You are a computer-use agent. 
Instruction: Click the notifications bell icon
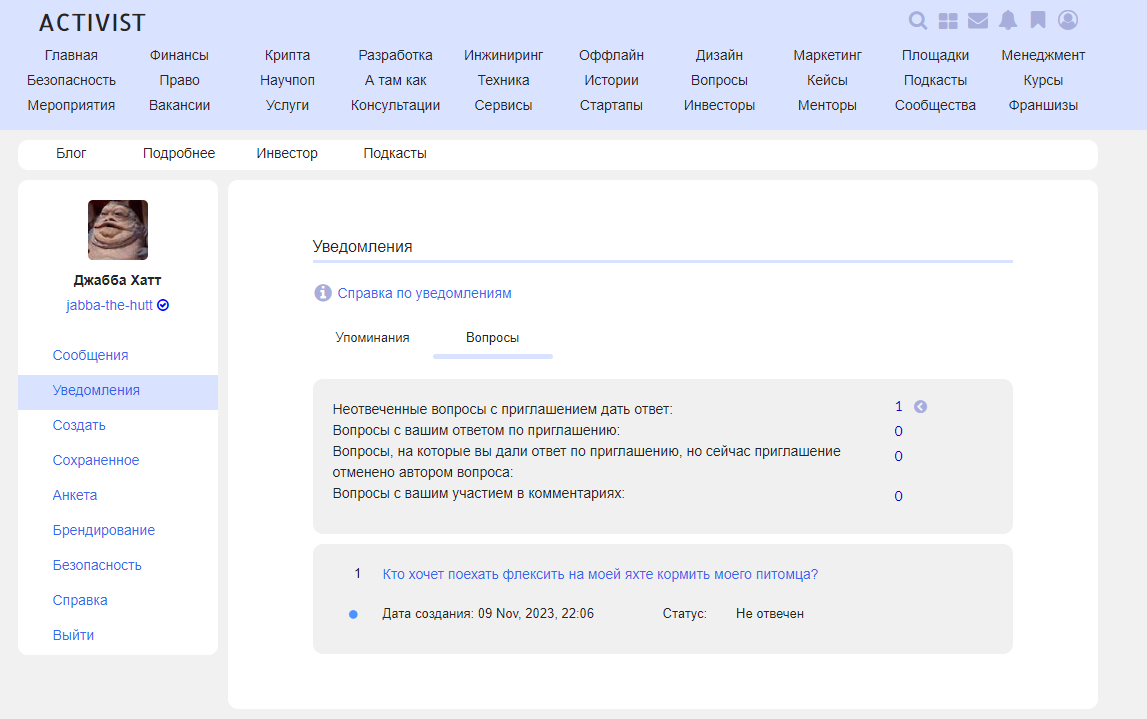point(1008,21)
